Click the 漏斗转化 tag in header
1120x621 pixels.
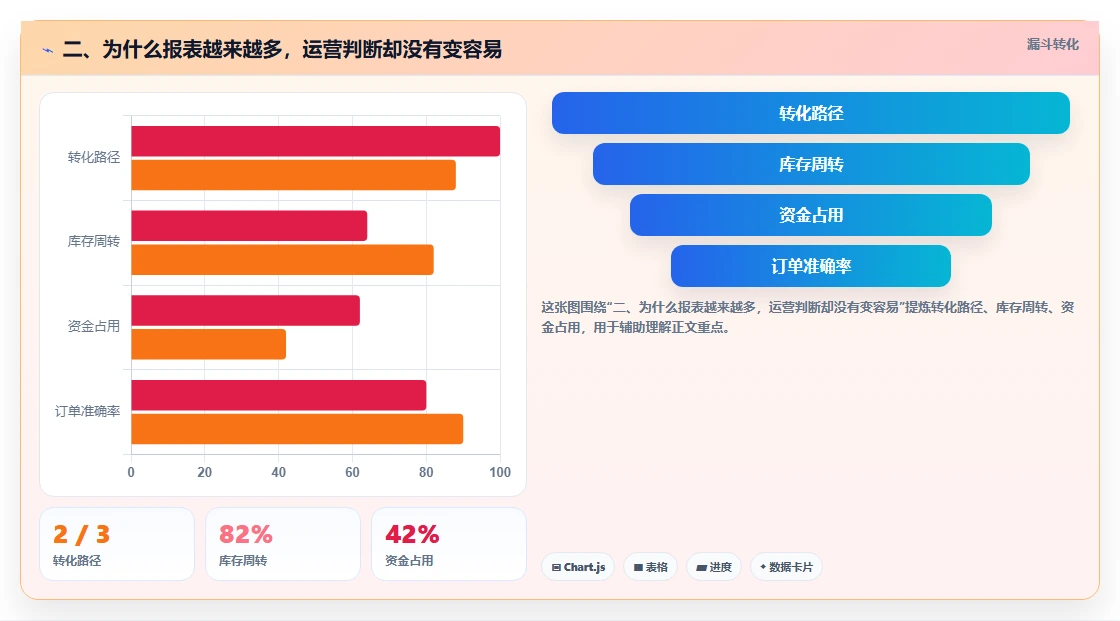tap(1052, 44)
